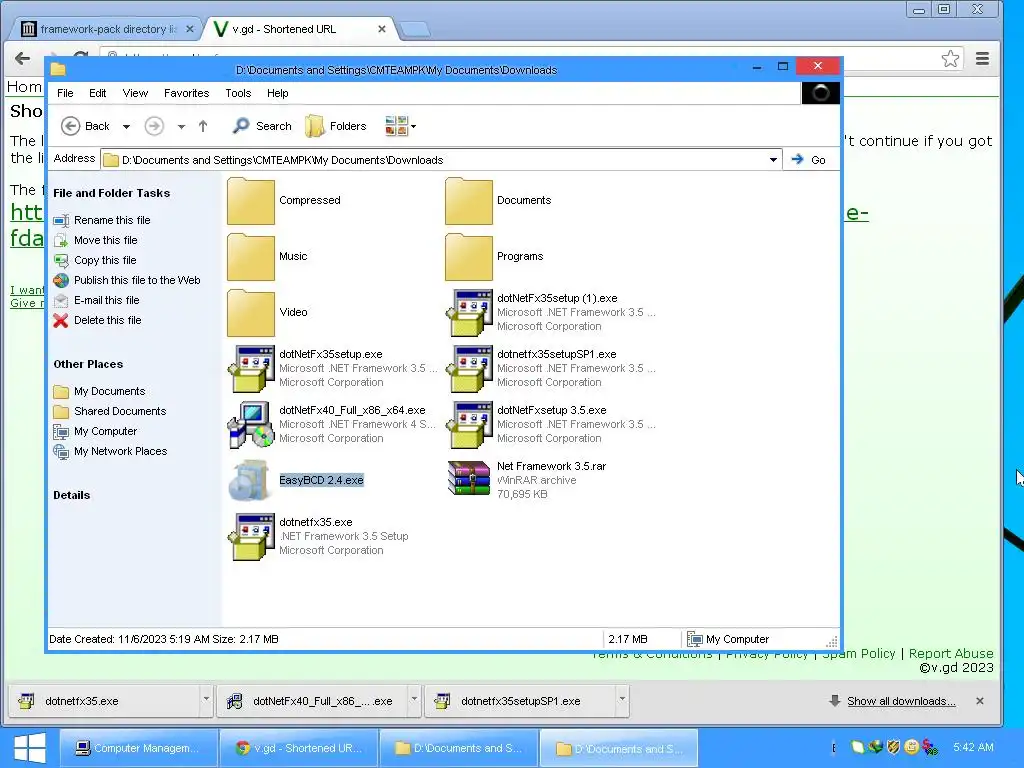Open the Documents folder icon

tap(469, 201)
